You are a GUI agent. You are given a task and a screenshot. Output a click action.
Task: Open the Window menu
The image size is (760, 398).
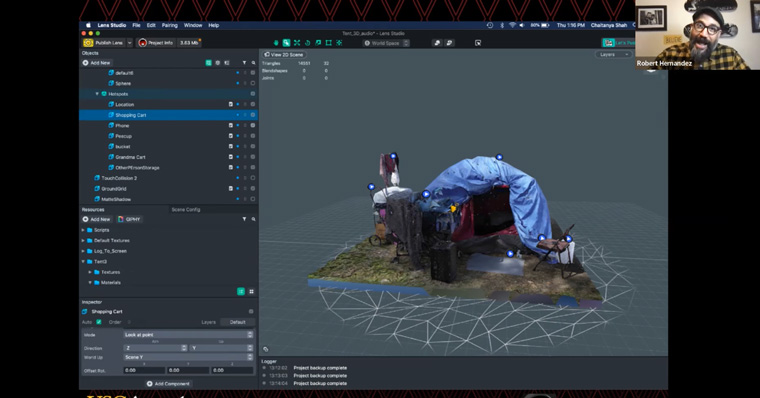coord(193,25)
